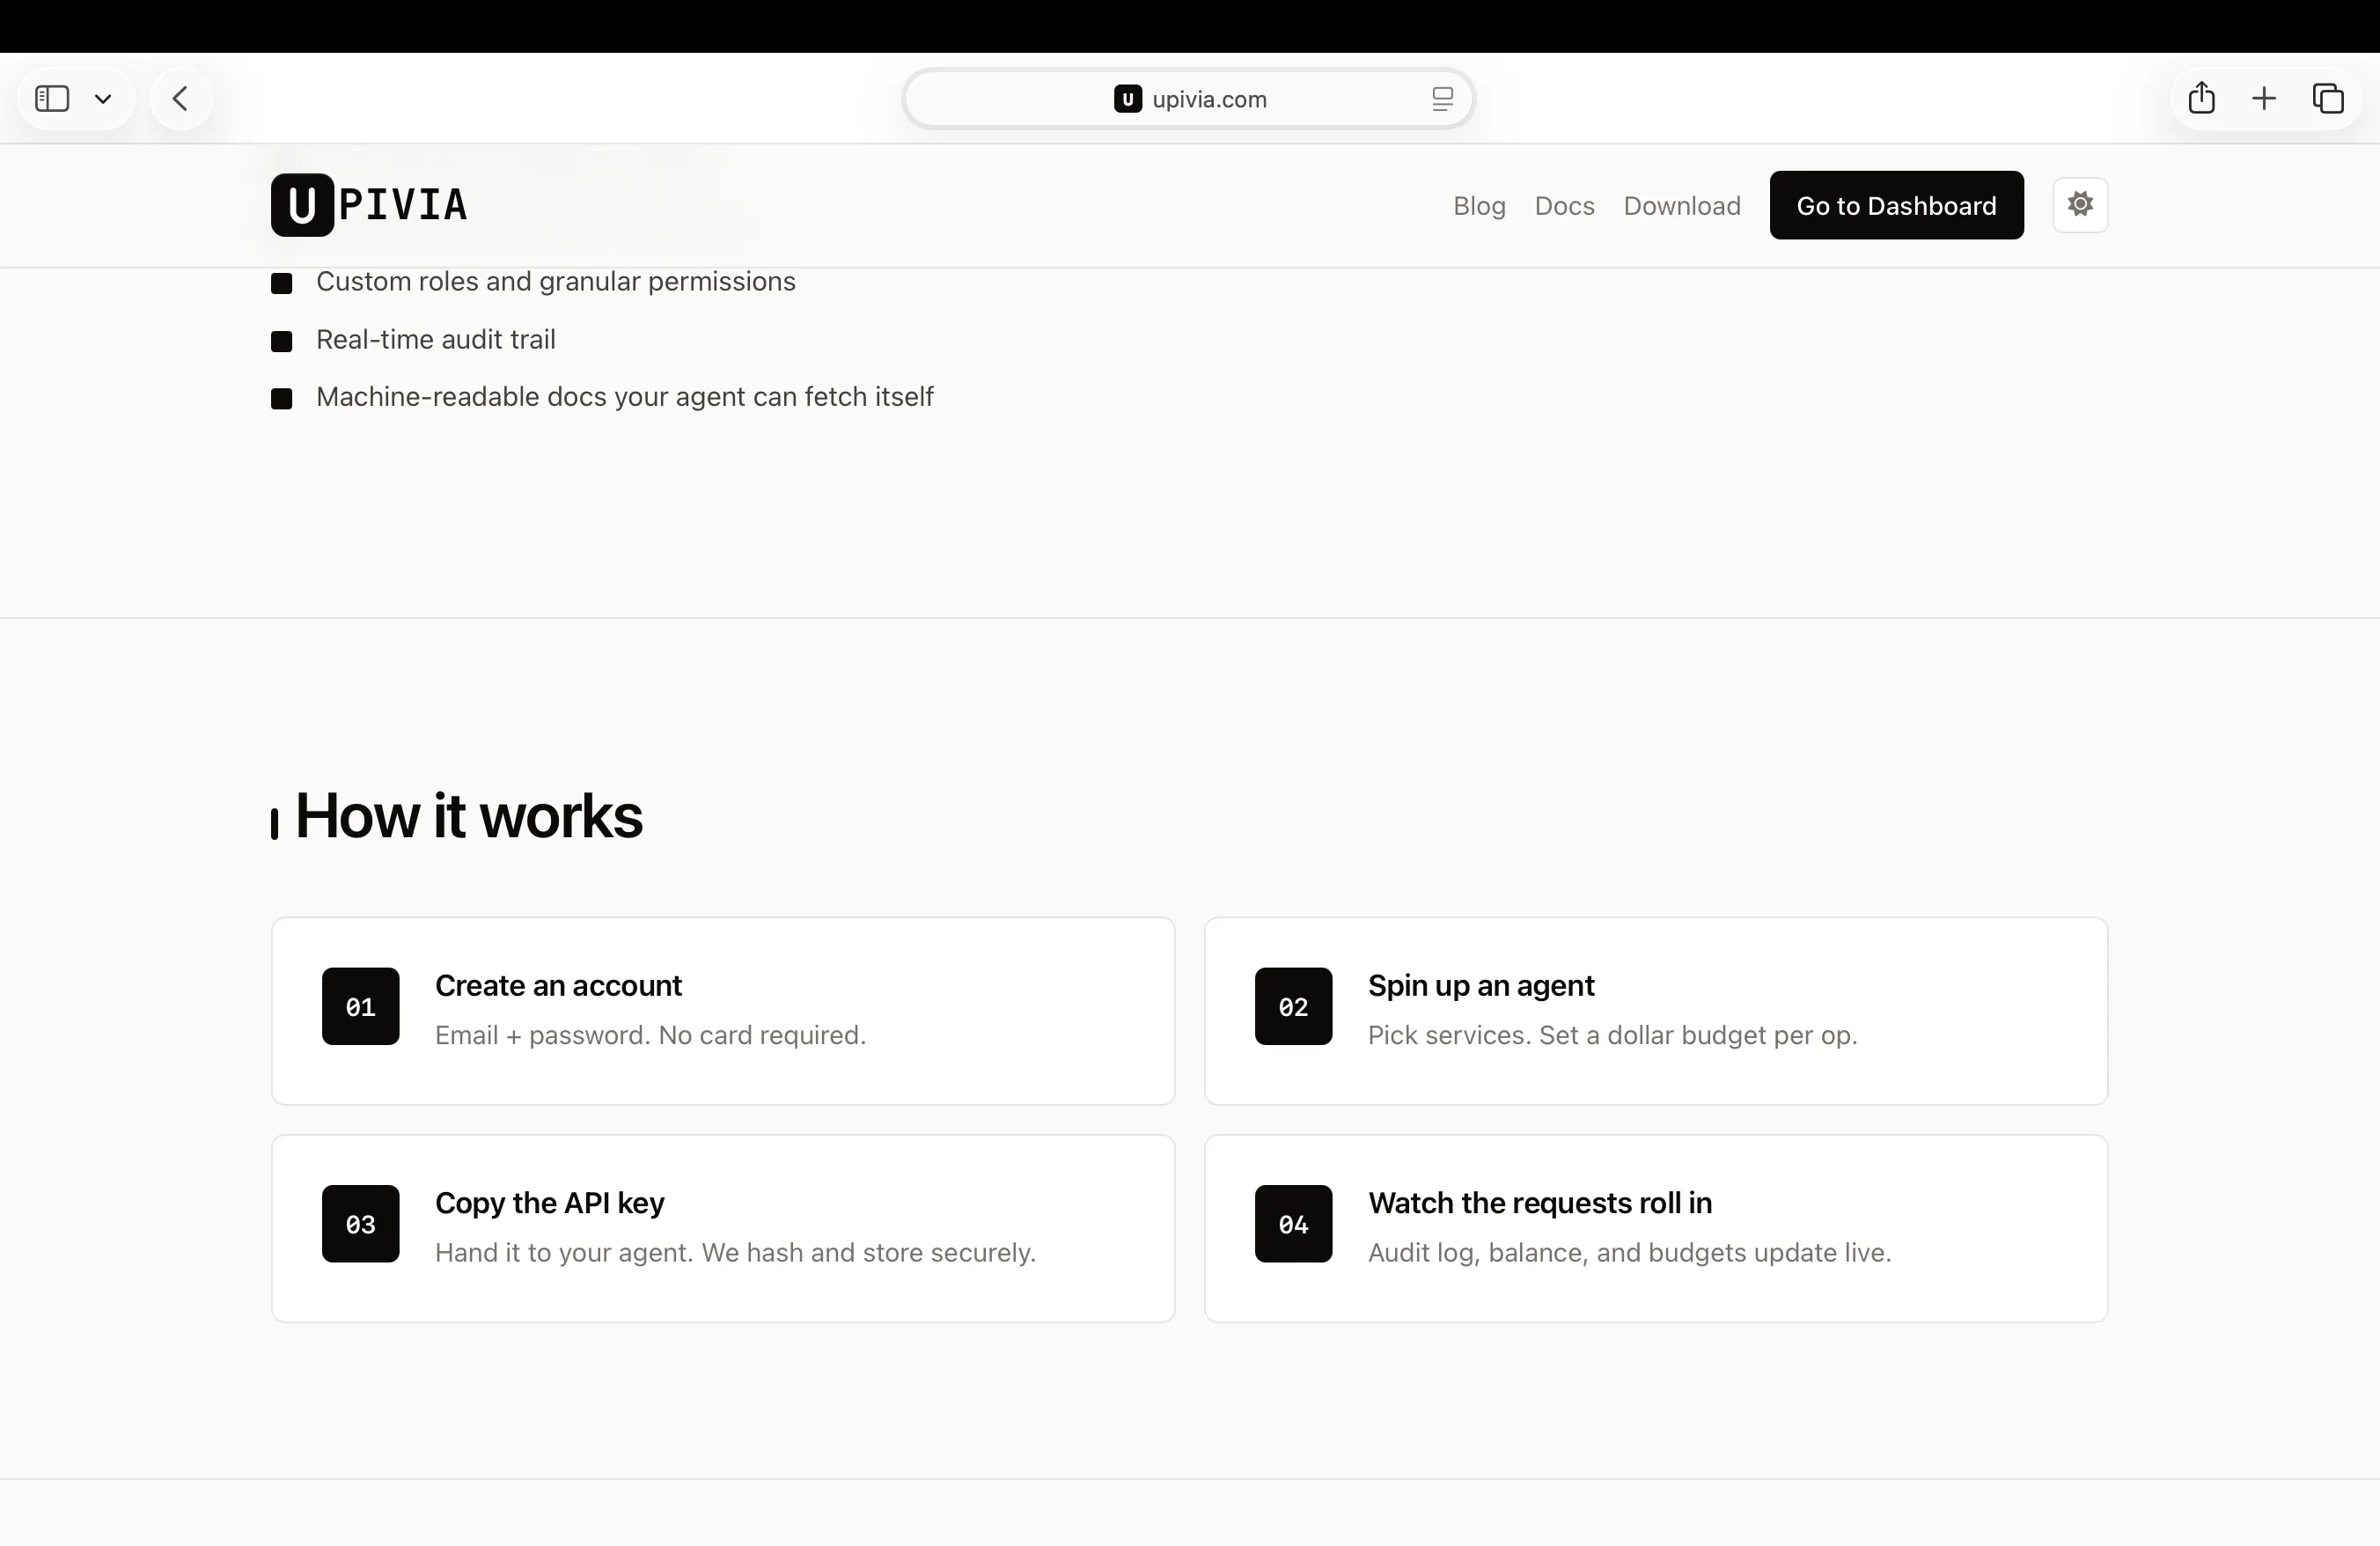The width and height of the screenshot is (2380, 1546).
Task: Select the 'Spin up an agent' heading
Action: (1481, 986)
